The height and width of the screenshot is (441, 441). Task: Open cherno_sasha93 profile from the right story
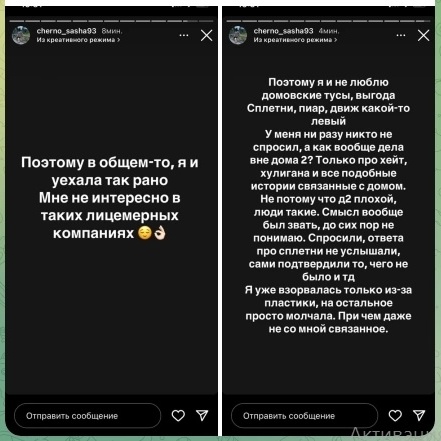pyautogui.click(x=283, y=31)
